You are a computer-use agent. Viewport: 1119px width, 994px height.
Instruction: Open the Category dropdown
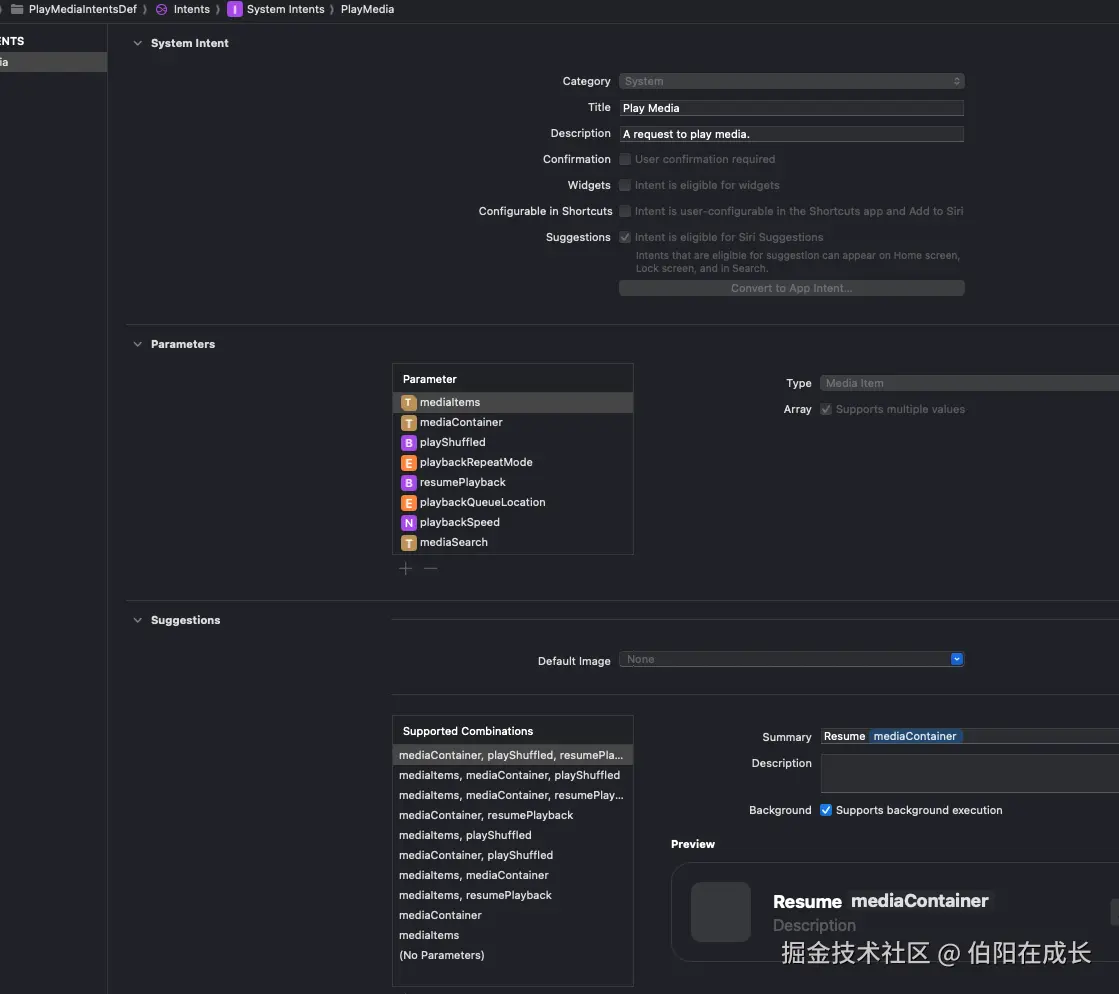pos(791,81)
